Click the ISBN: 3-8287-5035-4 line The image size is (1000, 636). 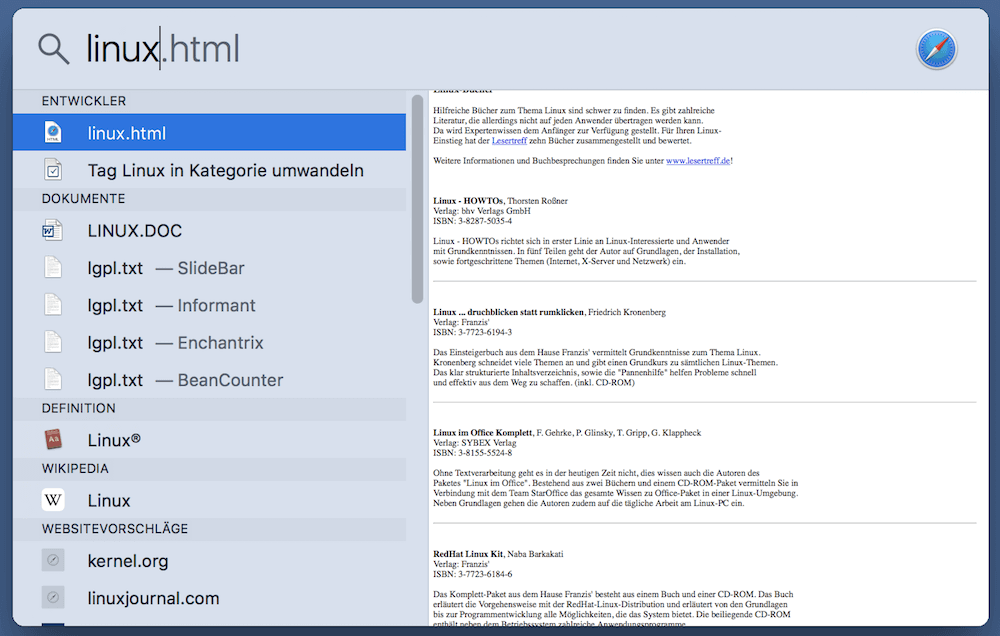tap(473, 221)
